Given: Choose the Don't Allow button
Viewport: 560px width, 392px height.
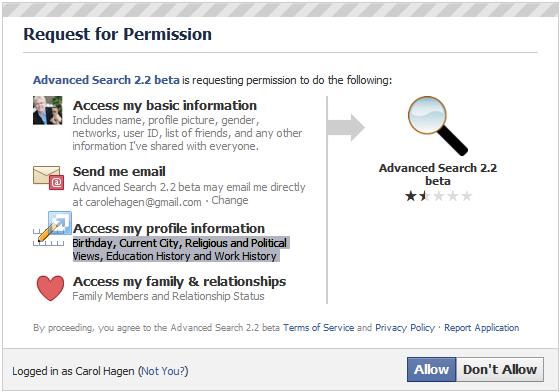Looking at the screenshot, I should pyautogui.click(x=500, y=370).
